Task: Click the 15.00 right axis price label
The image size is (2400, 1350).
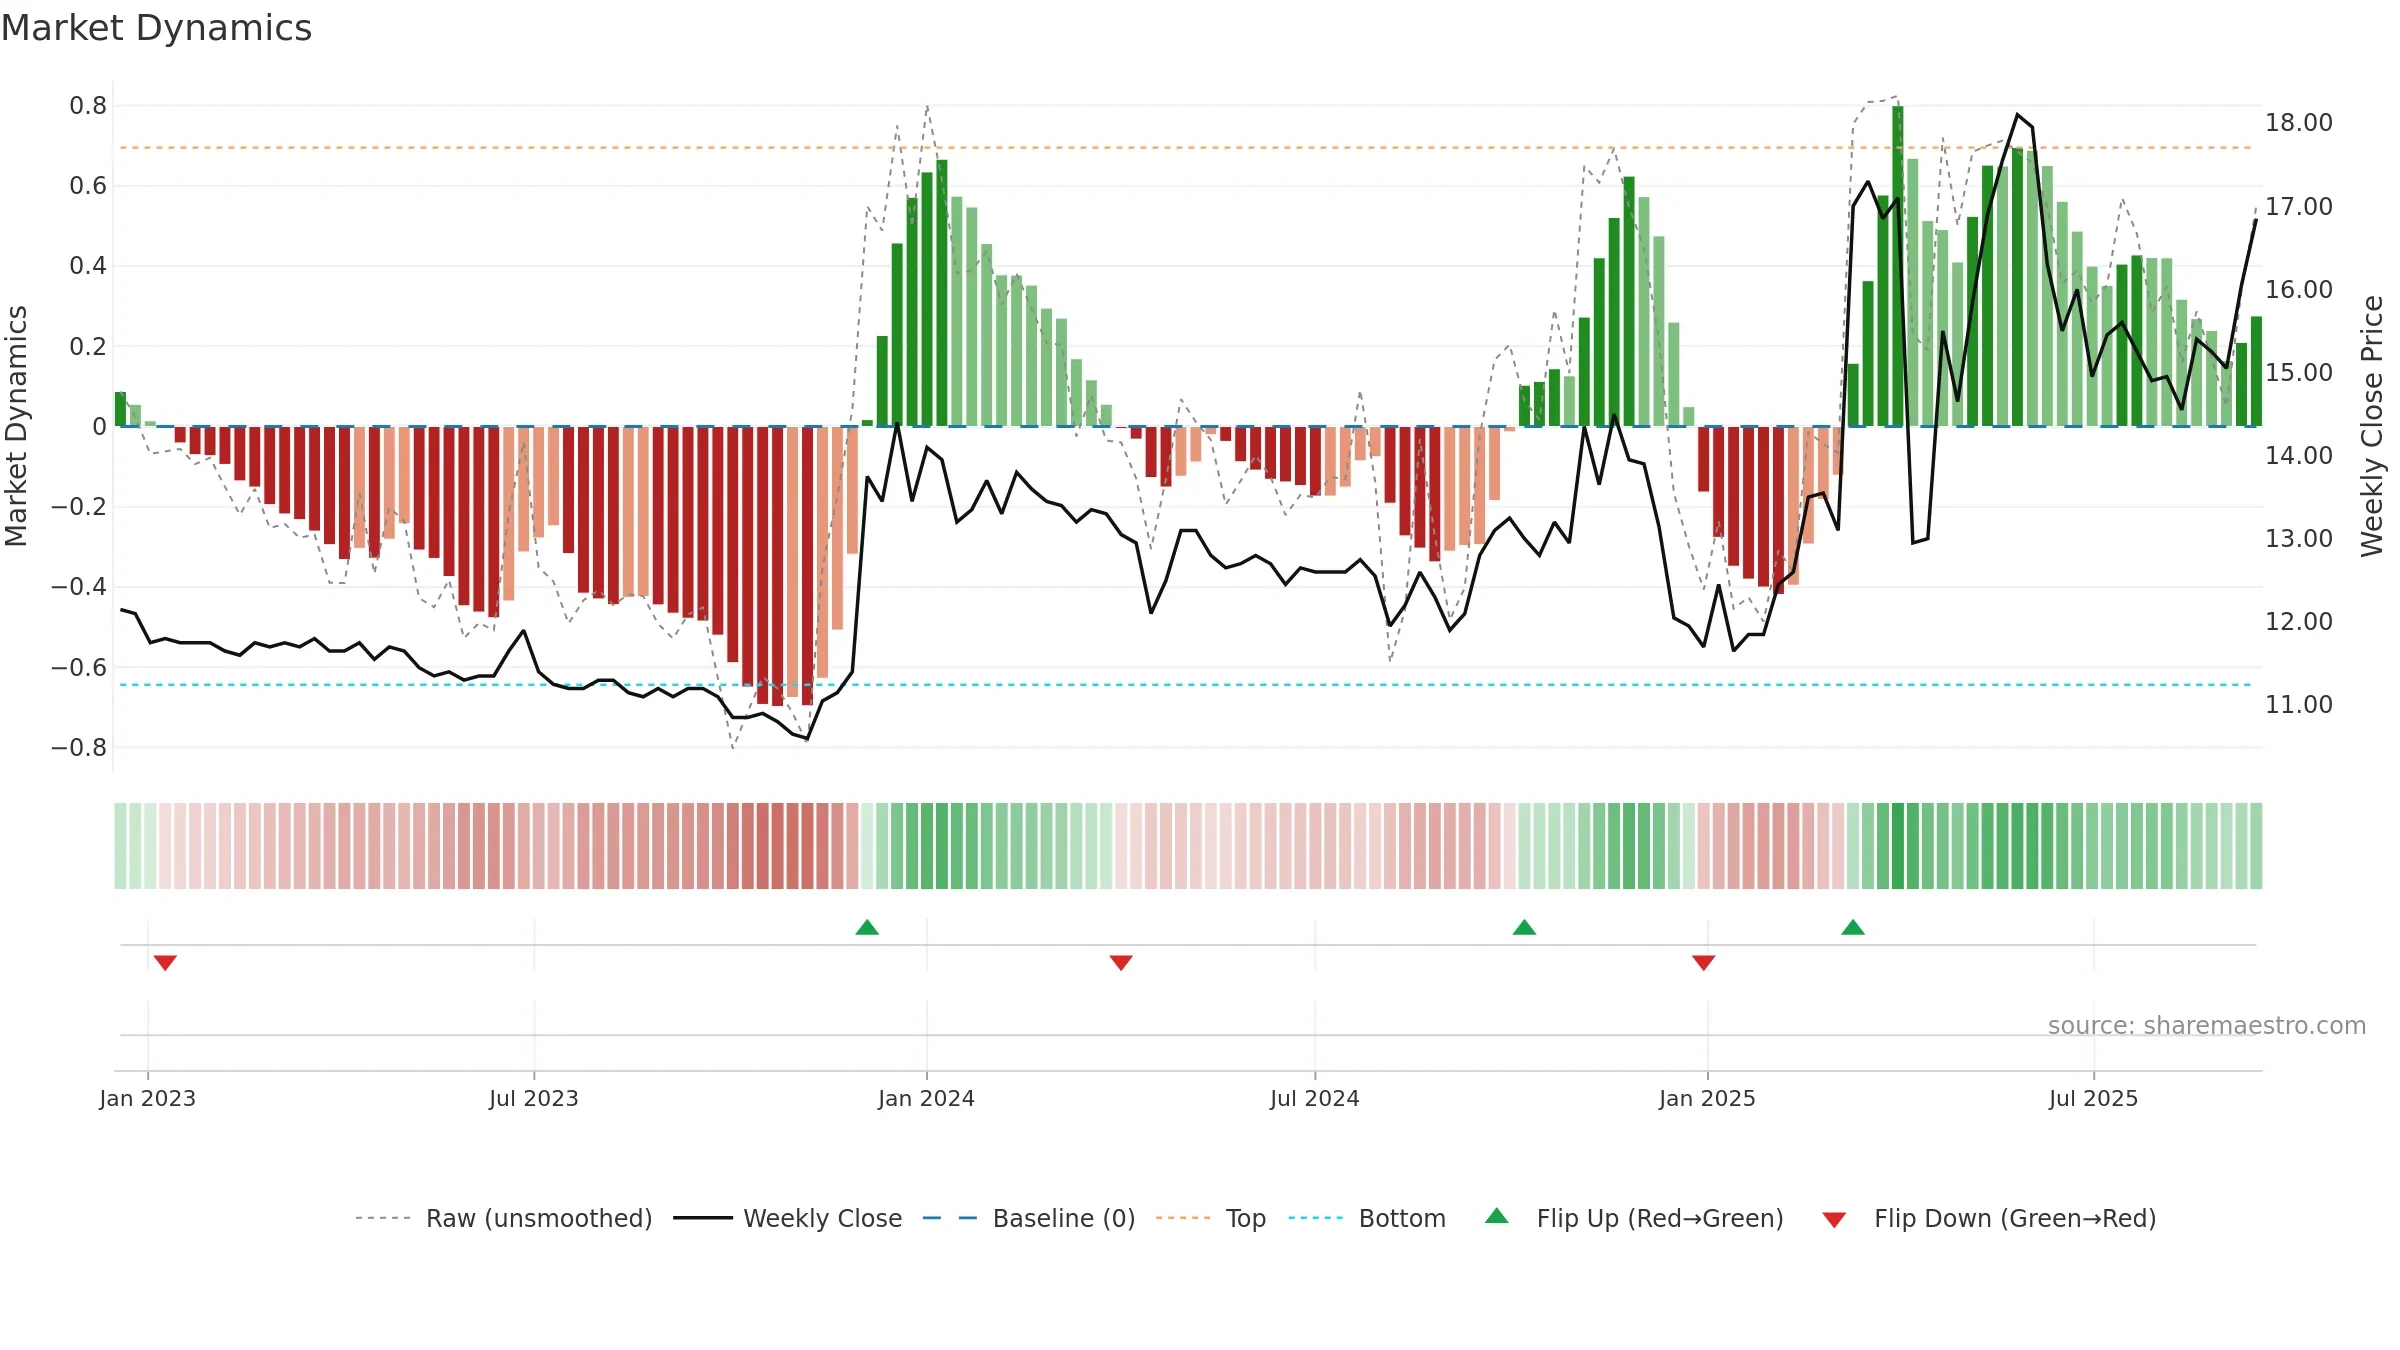Action: click(x=2299, y=373)
